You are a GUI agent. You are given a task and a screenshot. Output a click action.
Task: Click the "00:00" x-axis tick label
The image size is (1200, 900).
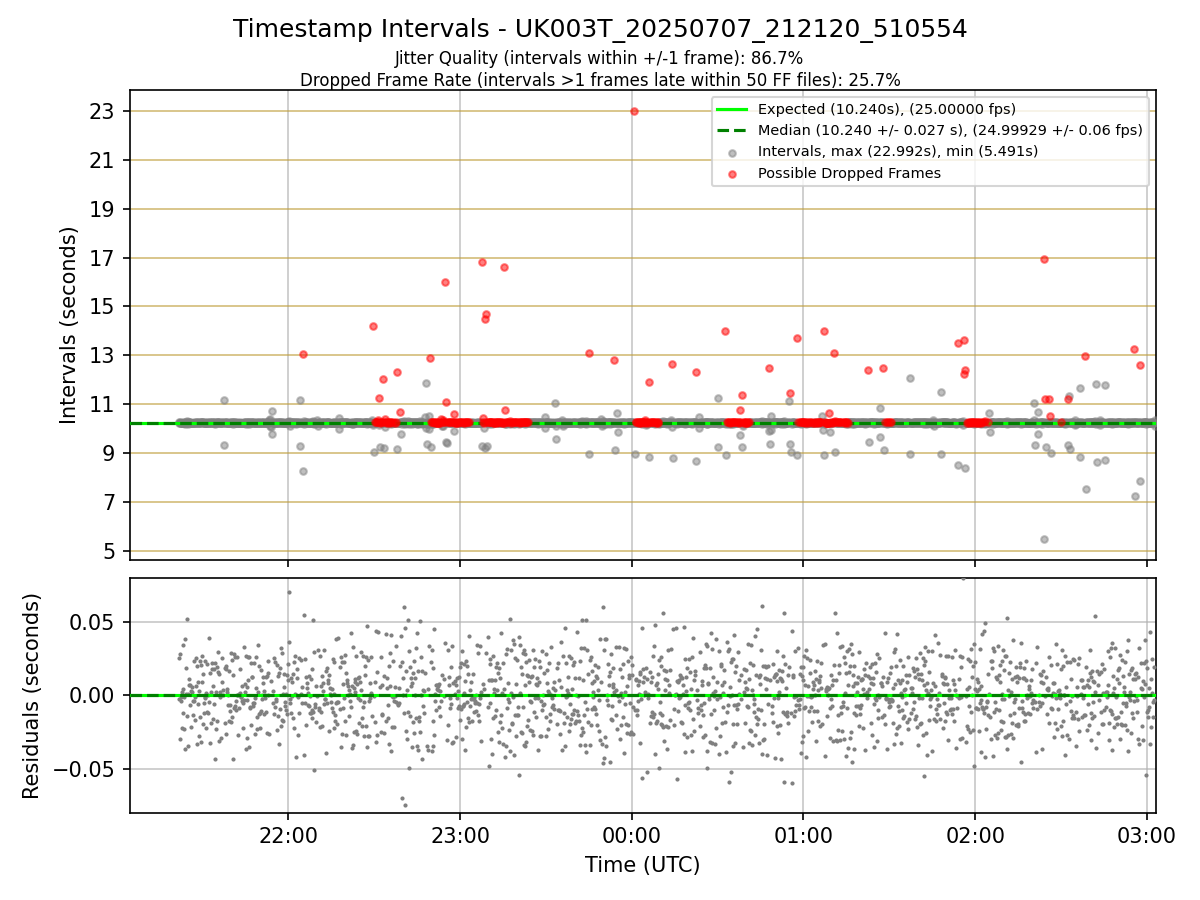[632, 836]
